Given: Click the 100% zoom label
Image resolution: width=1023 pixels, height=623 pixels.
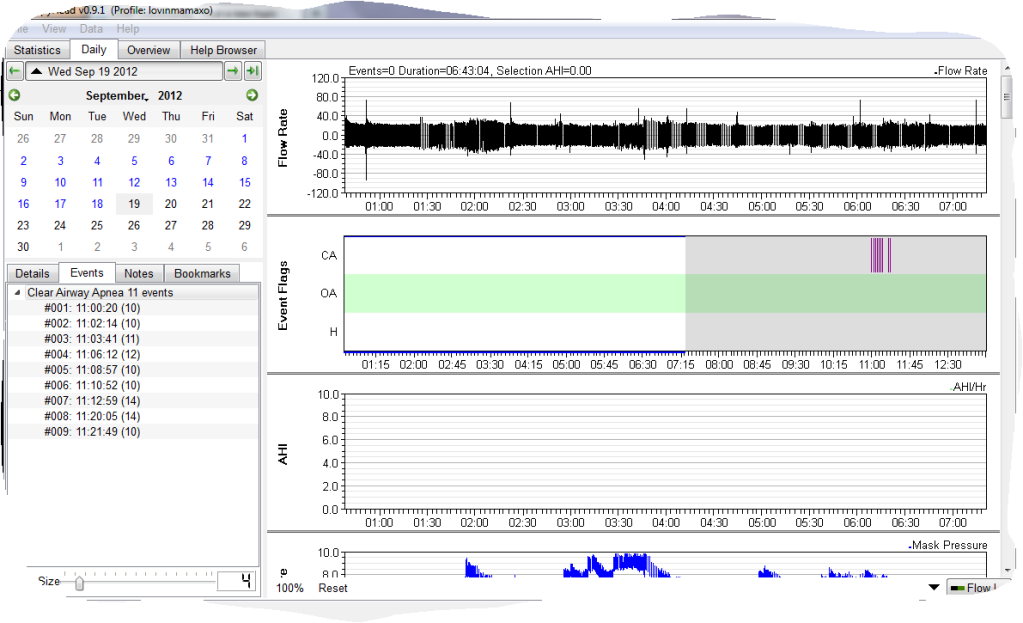Looking at the screenshot, I should pos(290,588).
